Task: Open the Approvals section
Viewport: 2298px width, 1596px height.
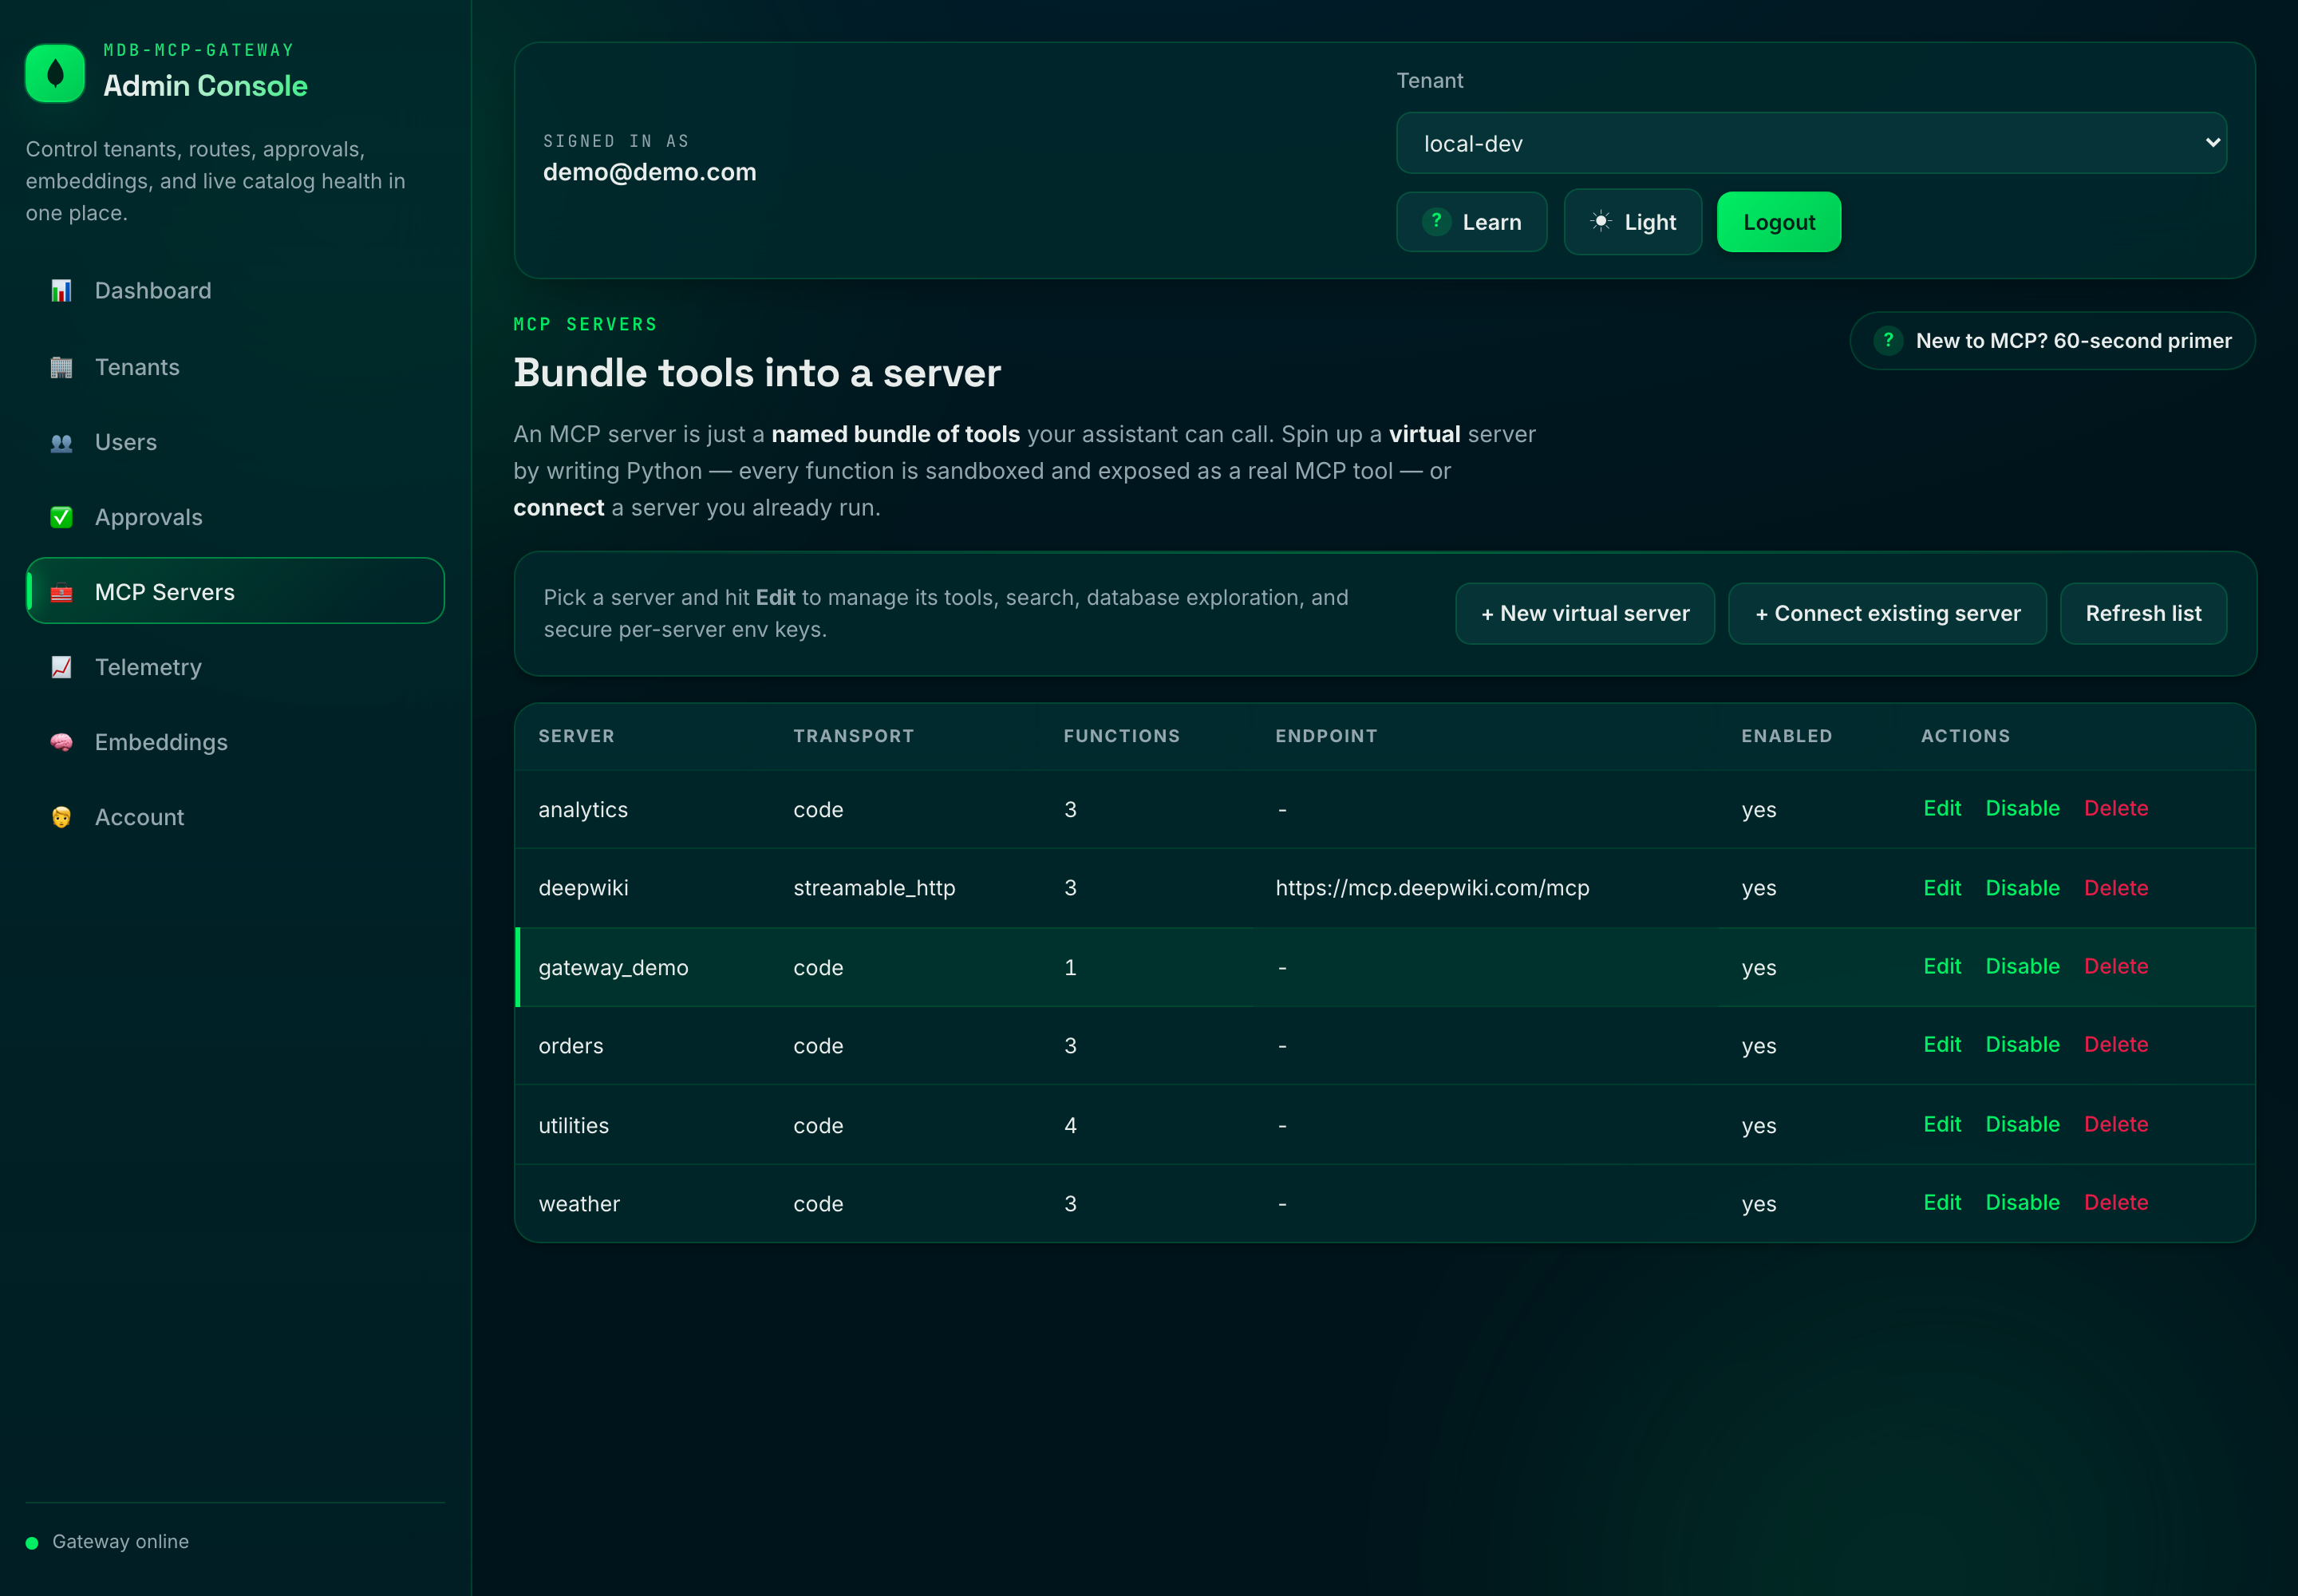Action: point(235,517)
